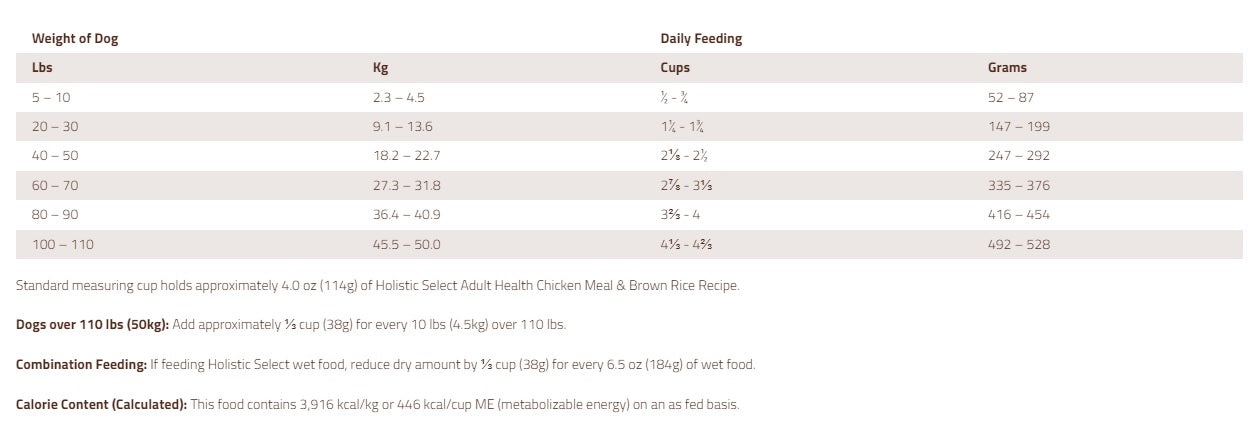1254x426 pixels.
Task: Click the "247 – 292" grams cell
Action: pos(1018,156)
